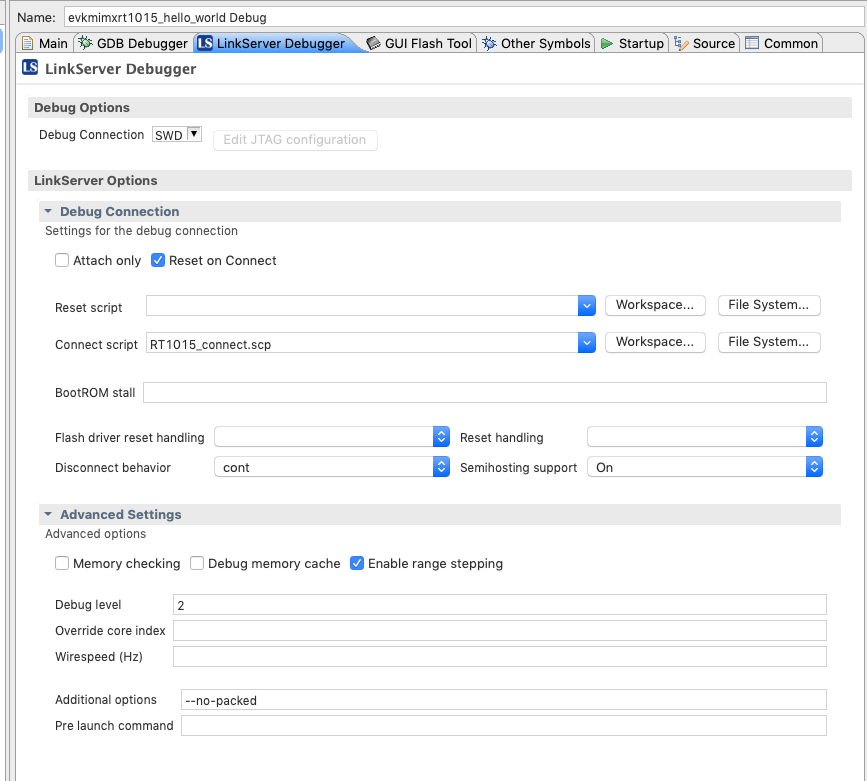Click the LinkServer Debugger tab LS icon
Viewport: 867px width, 781px height.
point(205,43)
